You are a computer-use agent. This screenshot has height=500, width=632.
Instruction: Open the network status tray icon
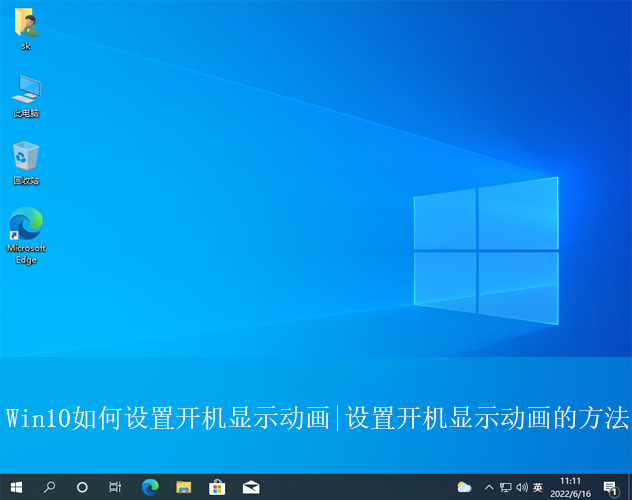[x=505, y=487]
